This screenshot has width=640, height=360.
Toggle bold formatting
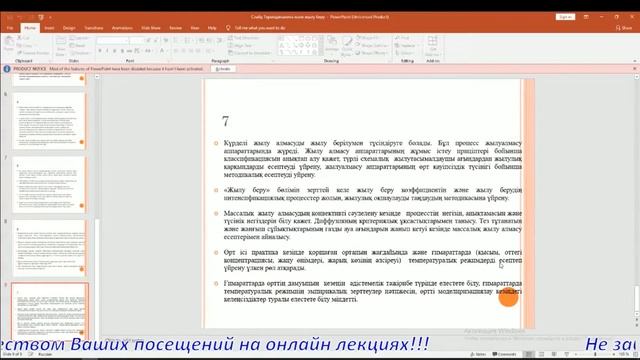coord(100,51)
